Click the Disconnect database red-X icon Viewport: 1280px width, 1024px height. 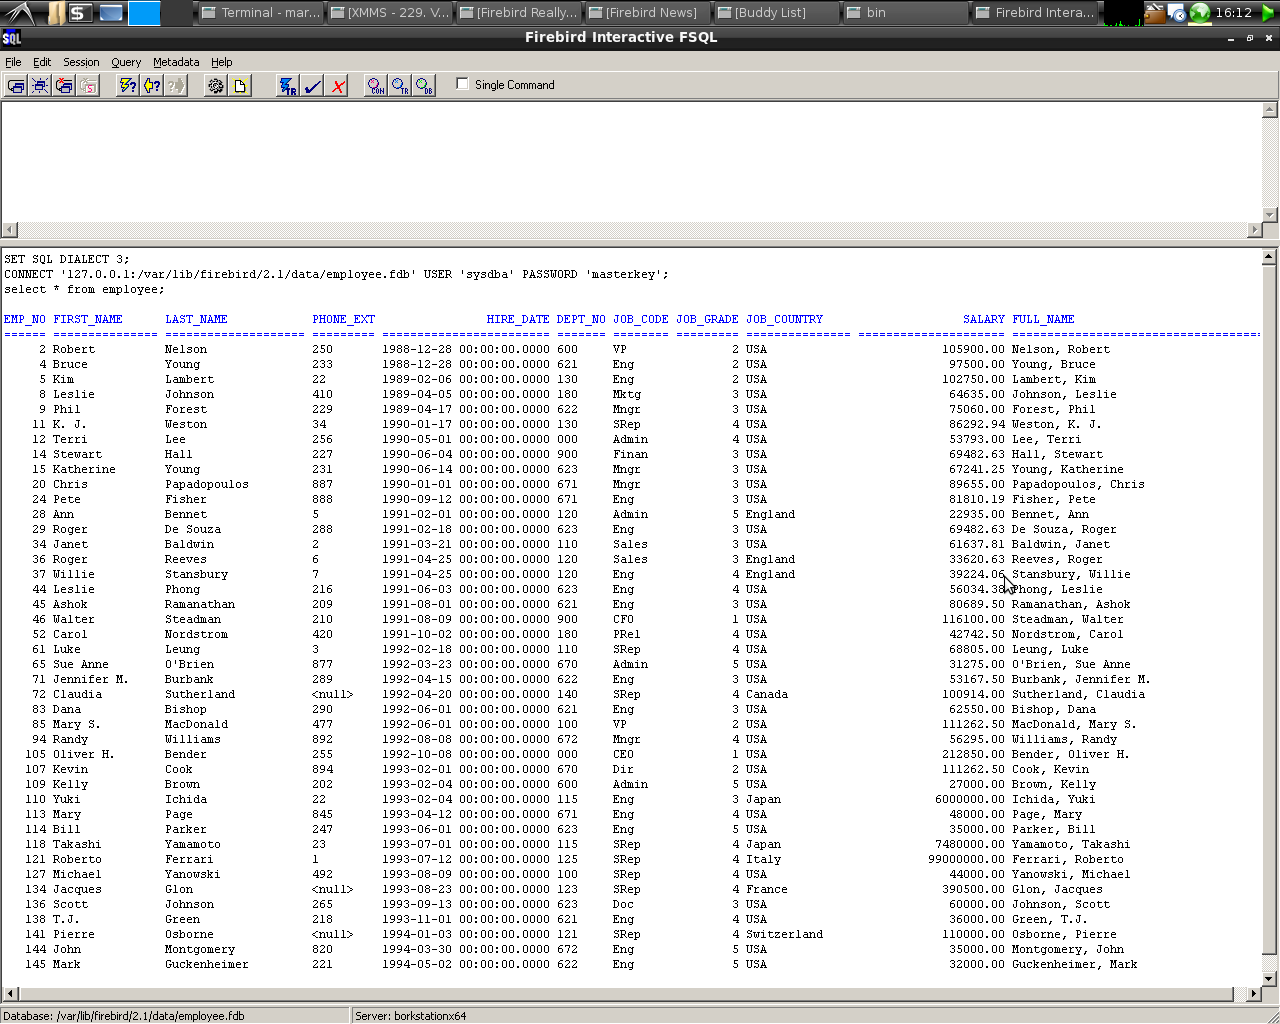tap(64, 86)
